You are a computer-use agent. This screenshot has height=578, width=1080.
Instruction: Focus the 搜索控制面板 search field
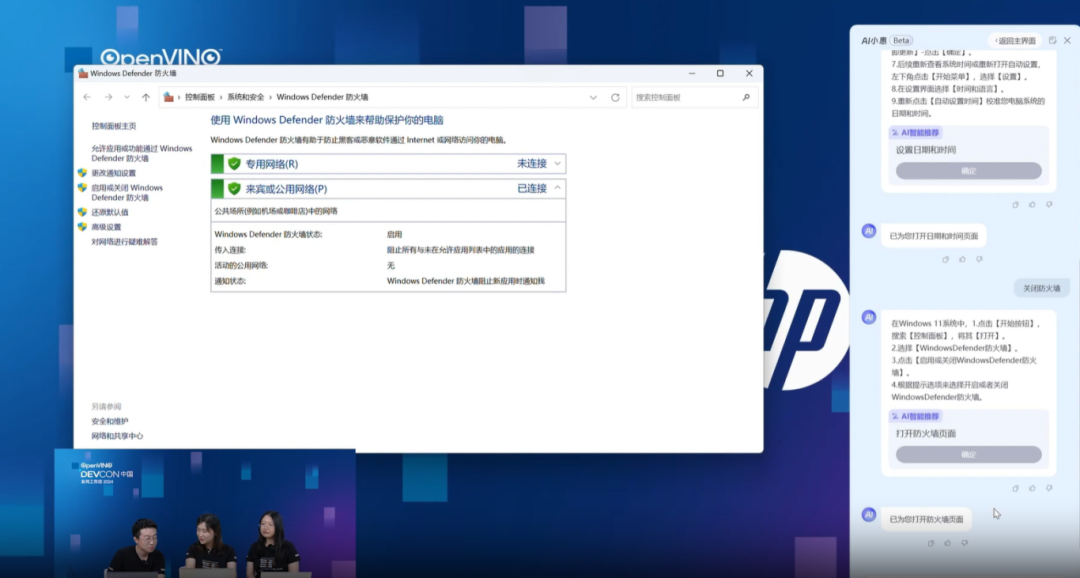coord(694,97)
